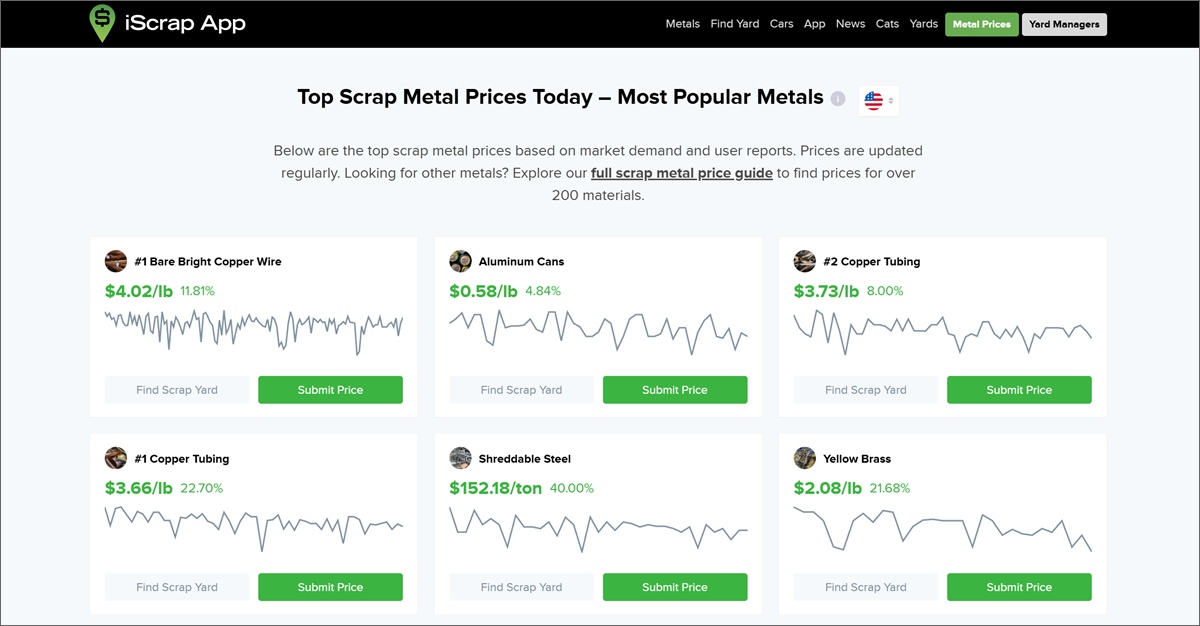The height and width of the screenshot is (626, 1200).
Task: Submit Price for Shreddable Steel
Action: pyautogui.click(x=674, y=587)
